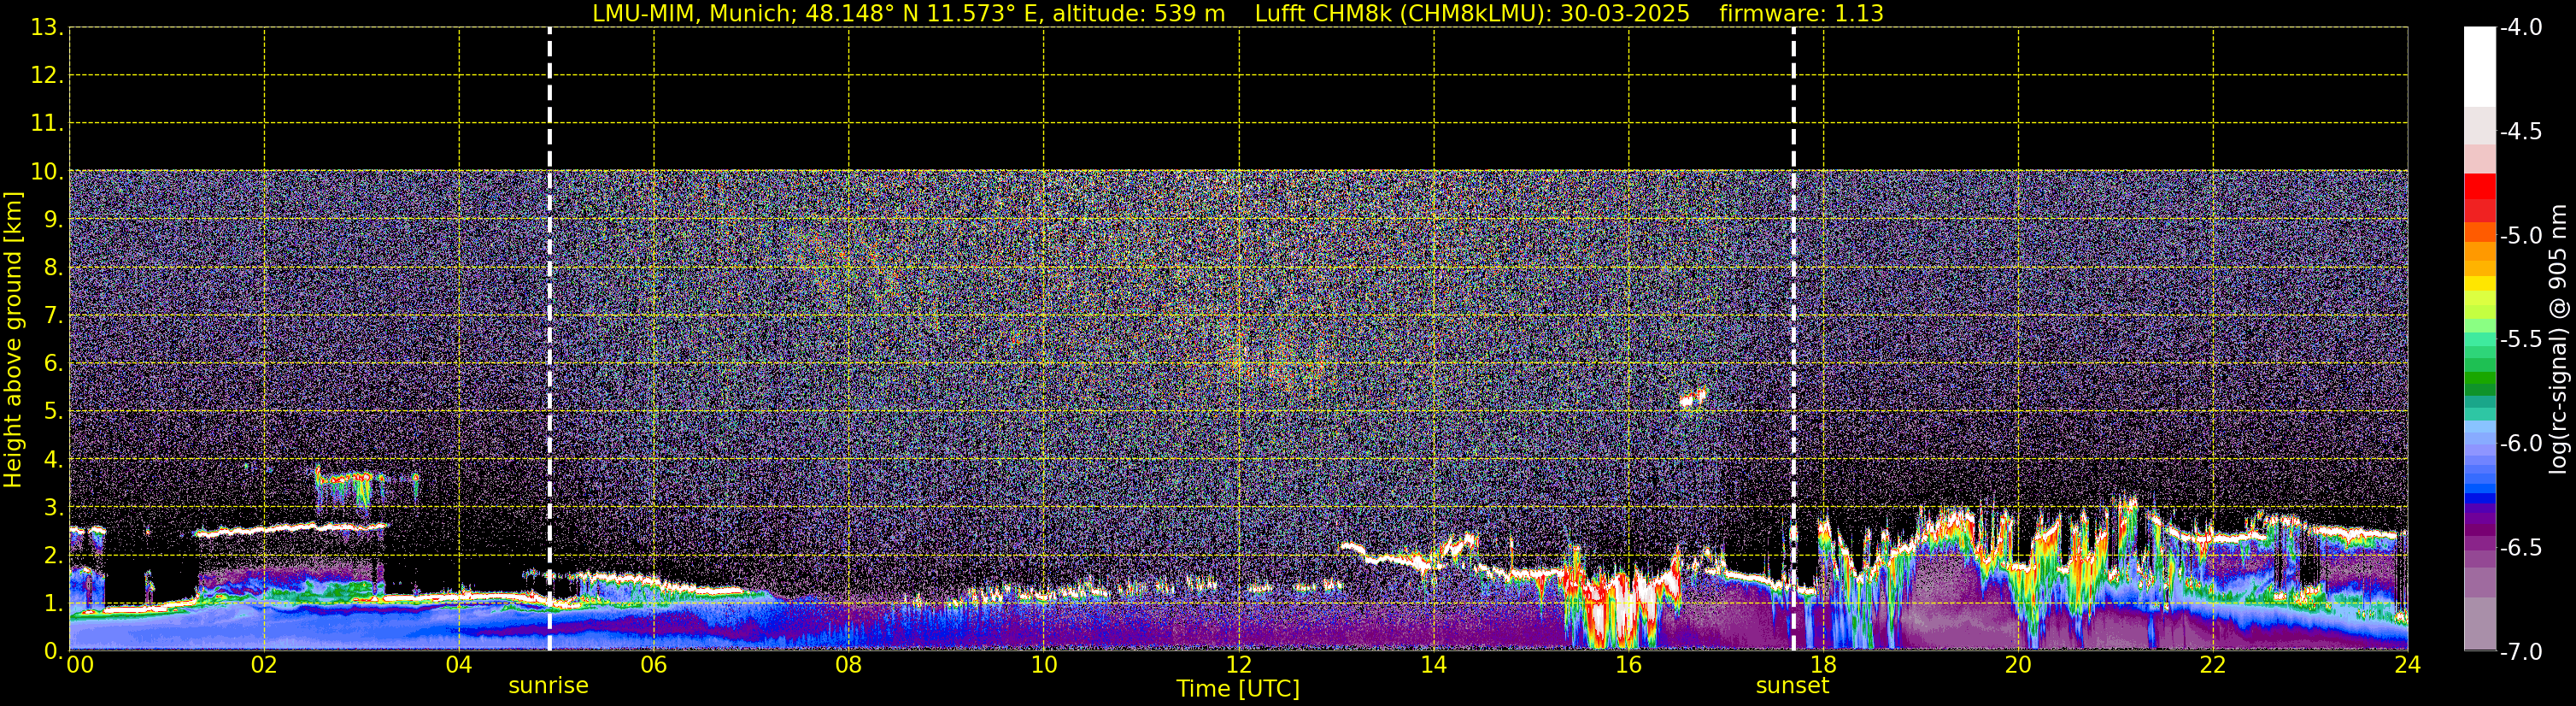Click height axis tick '5.'
This screenshot has height=706, width=2576.
point(52,412)
